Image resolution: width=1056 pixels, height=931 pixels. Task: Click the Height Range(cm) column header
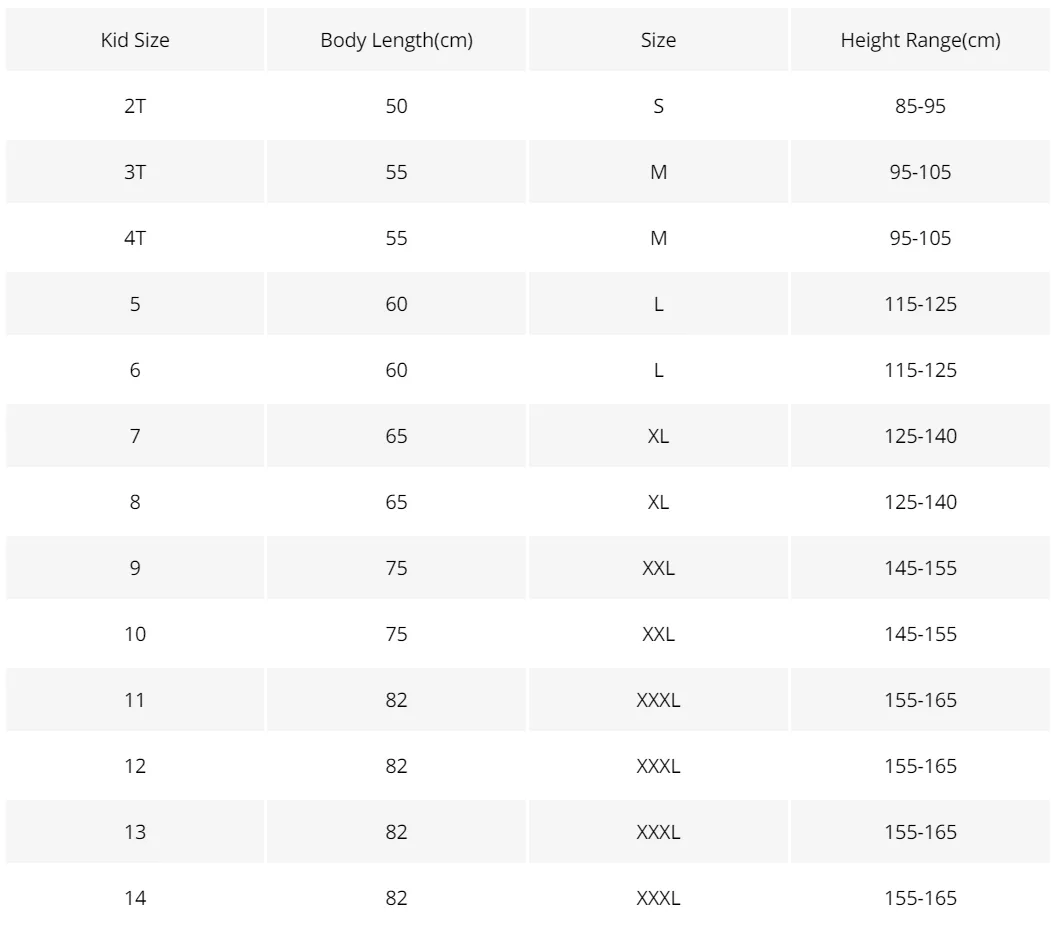pyautogui.click(x=920, y=40)
